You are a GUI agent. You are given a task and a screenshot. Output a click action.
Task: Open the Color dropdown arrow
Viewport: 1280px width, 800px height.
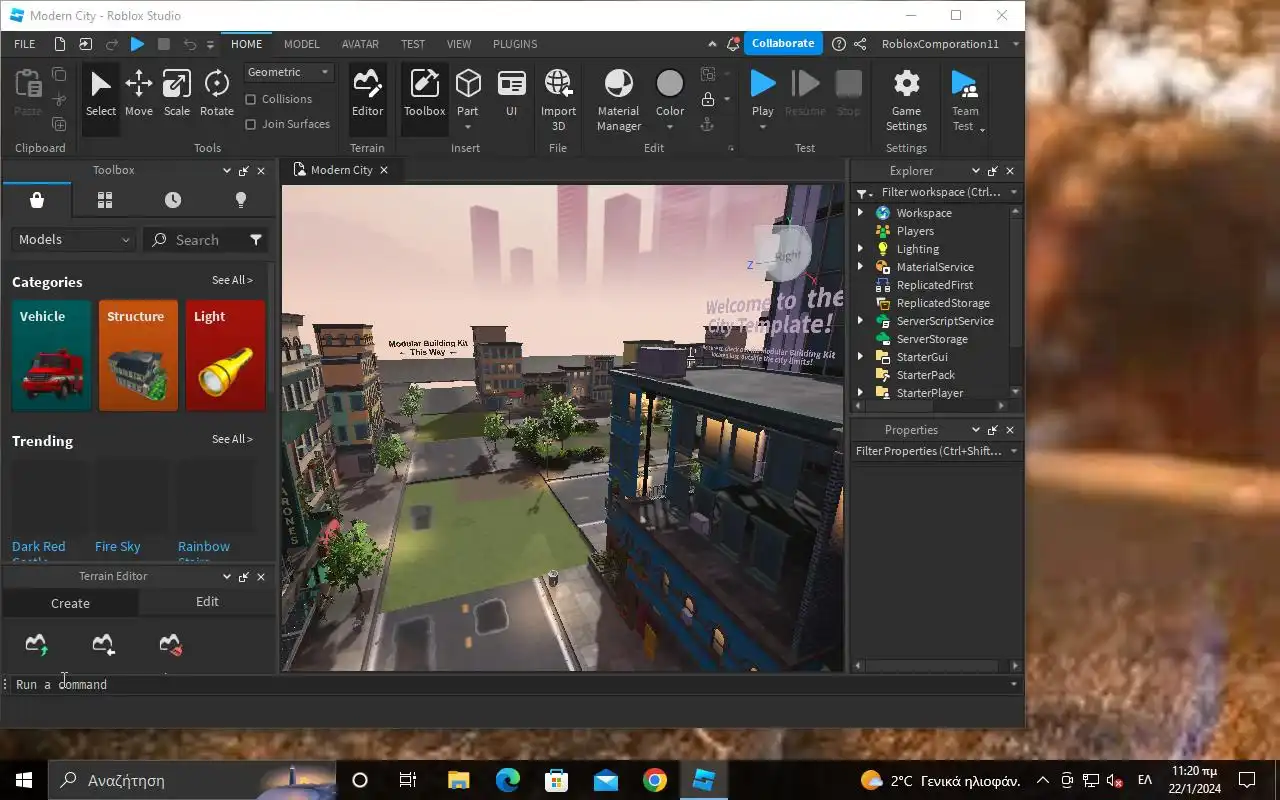[670, 128]
